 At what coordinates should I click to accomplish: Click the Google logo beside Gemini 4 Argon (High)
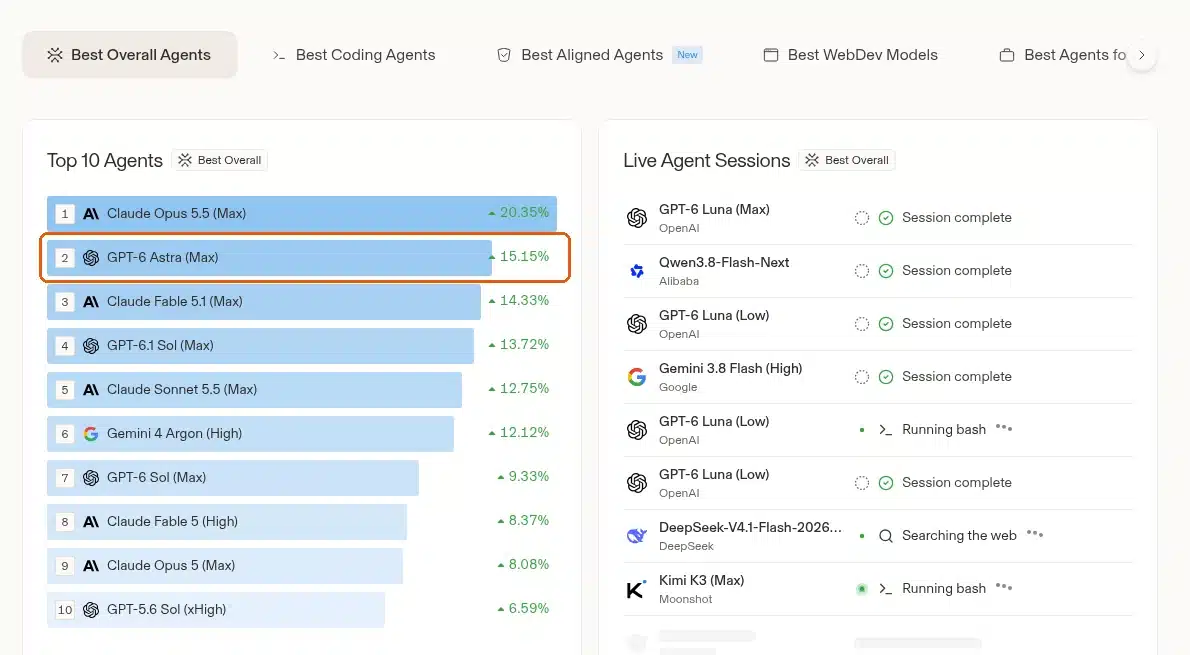click(91, 434)
